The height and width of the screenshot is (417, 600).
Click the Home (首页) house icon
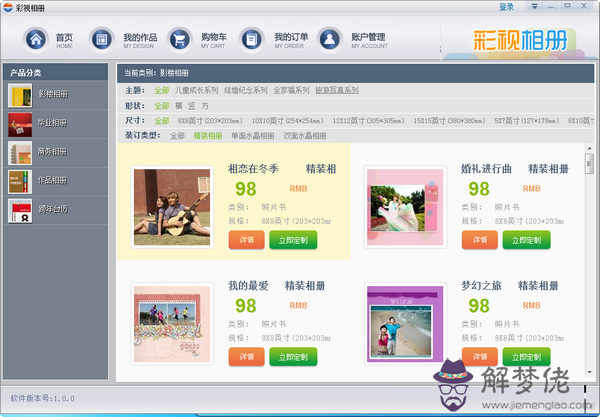coord(36,39)
